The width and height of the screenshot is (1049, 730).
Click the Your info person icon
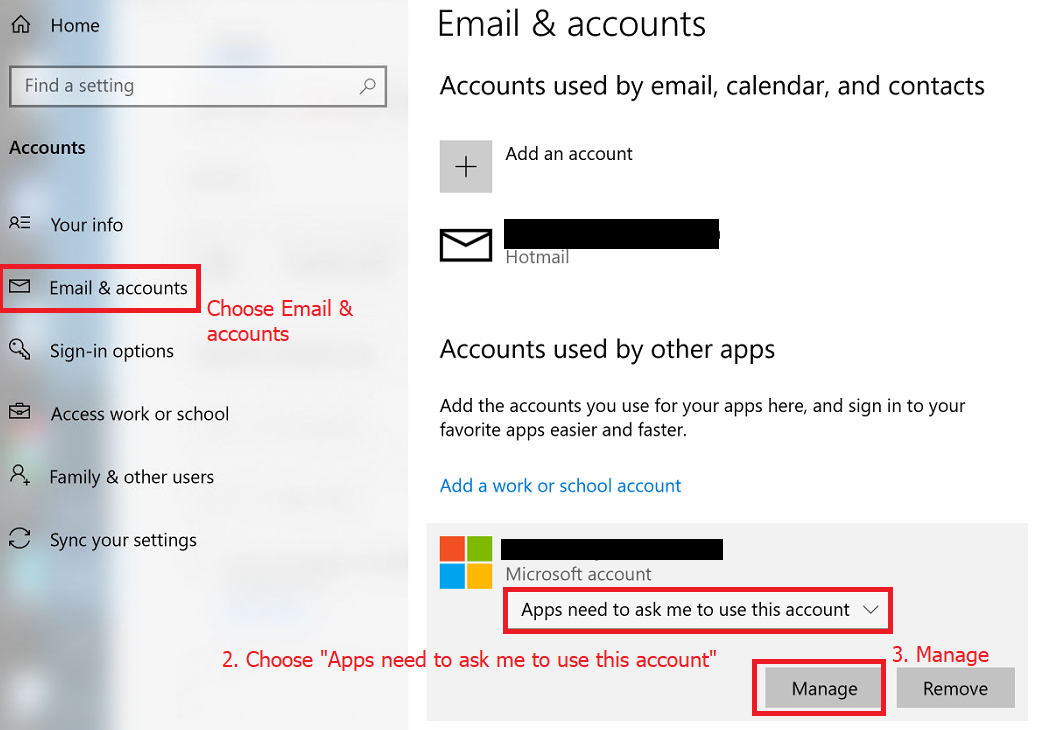20,224
